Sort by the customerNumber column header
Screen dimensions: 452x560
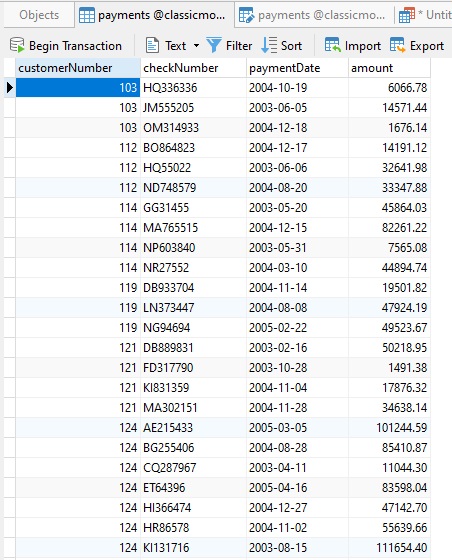coord(78,68)
